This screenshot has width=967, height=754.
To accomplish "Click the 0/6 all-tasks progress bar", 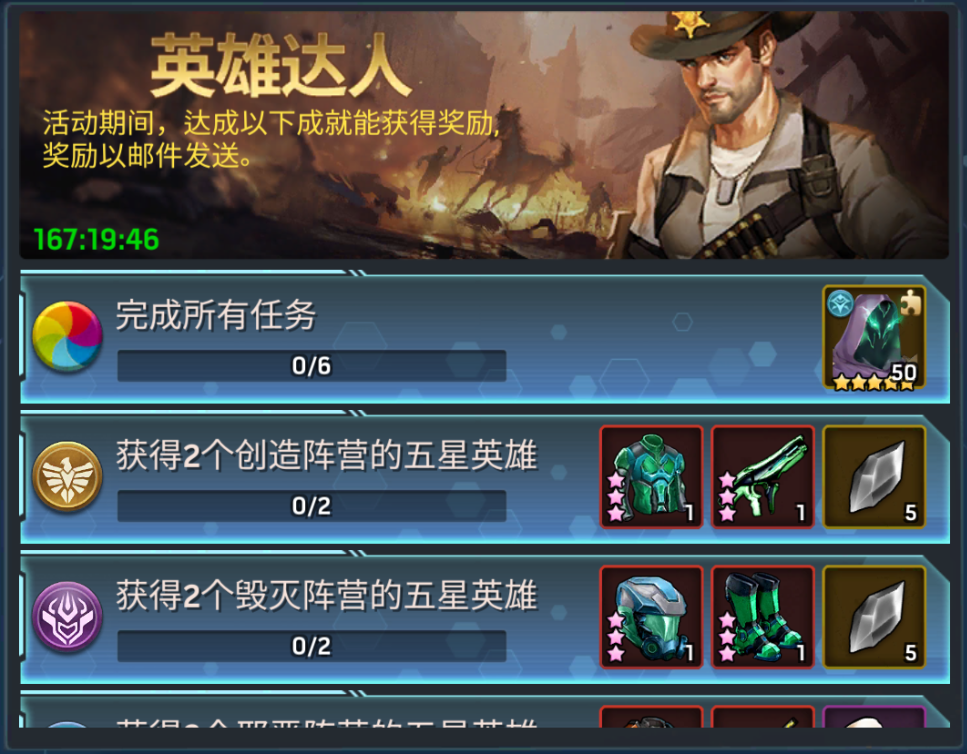I will (311, 366).
